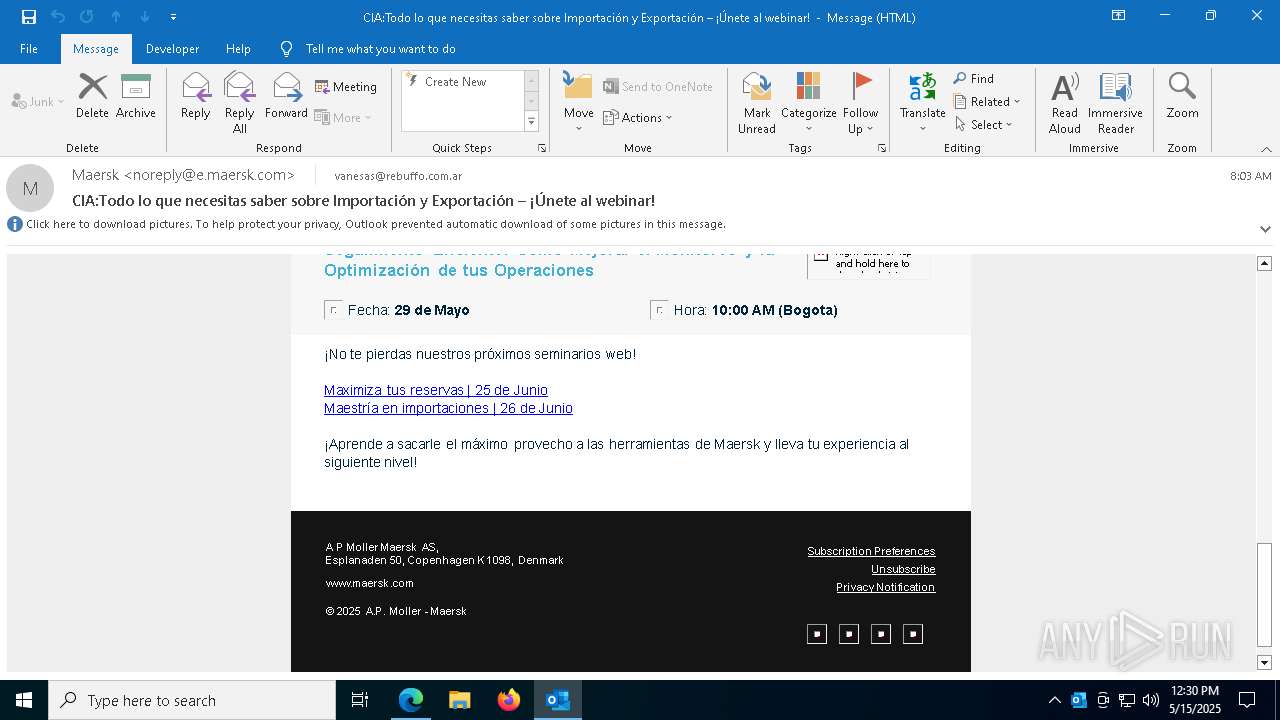Switch to the Developer tab

(x=172, y=49)
